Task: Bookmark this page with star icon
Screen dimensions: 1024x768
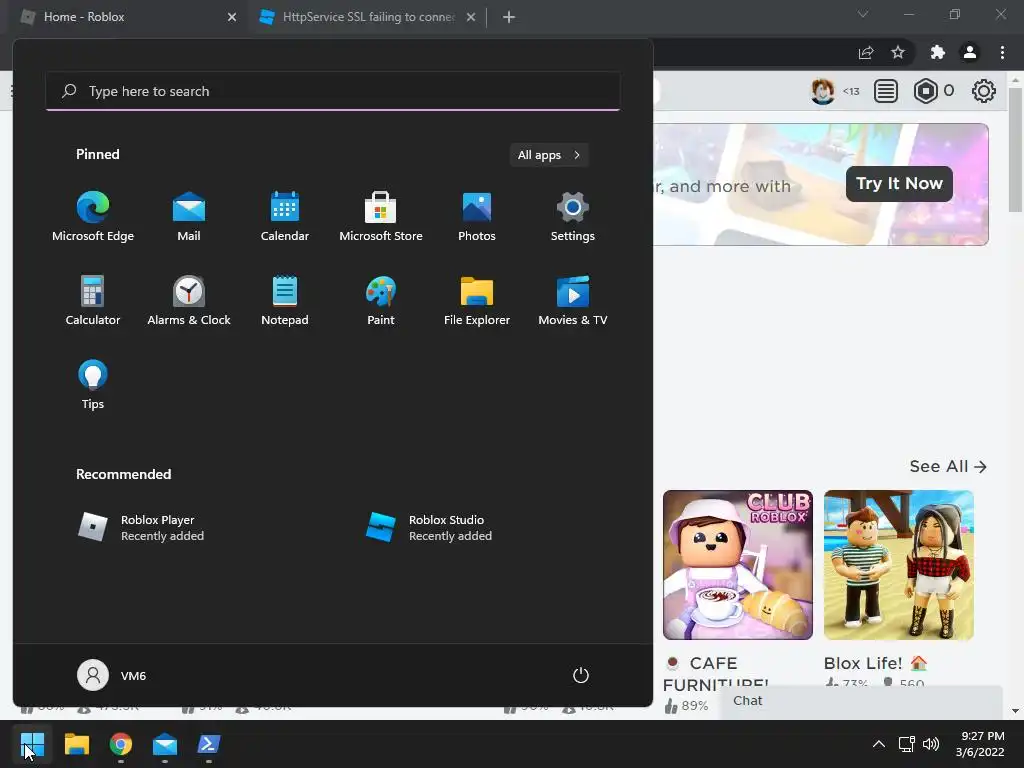Action: pyautogui.click(x=898, y=52)
